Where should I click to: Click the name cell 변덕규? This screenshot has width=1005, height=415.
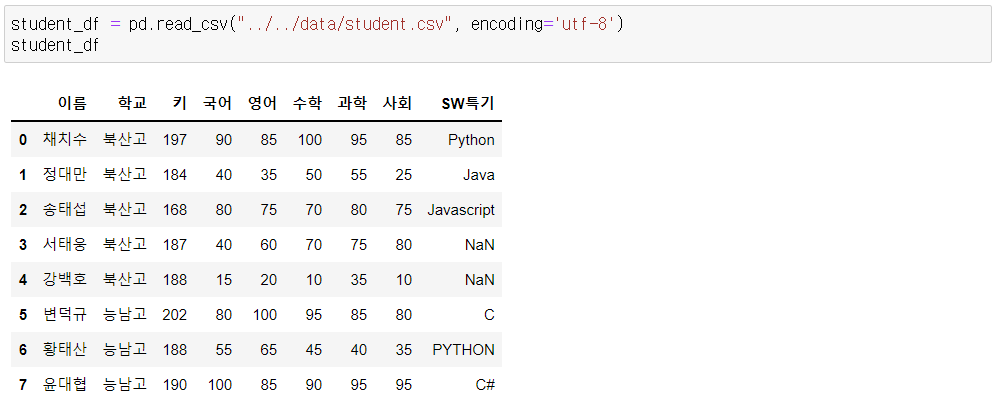[65, 314]
